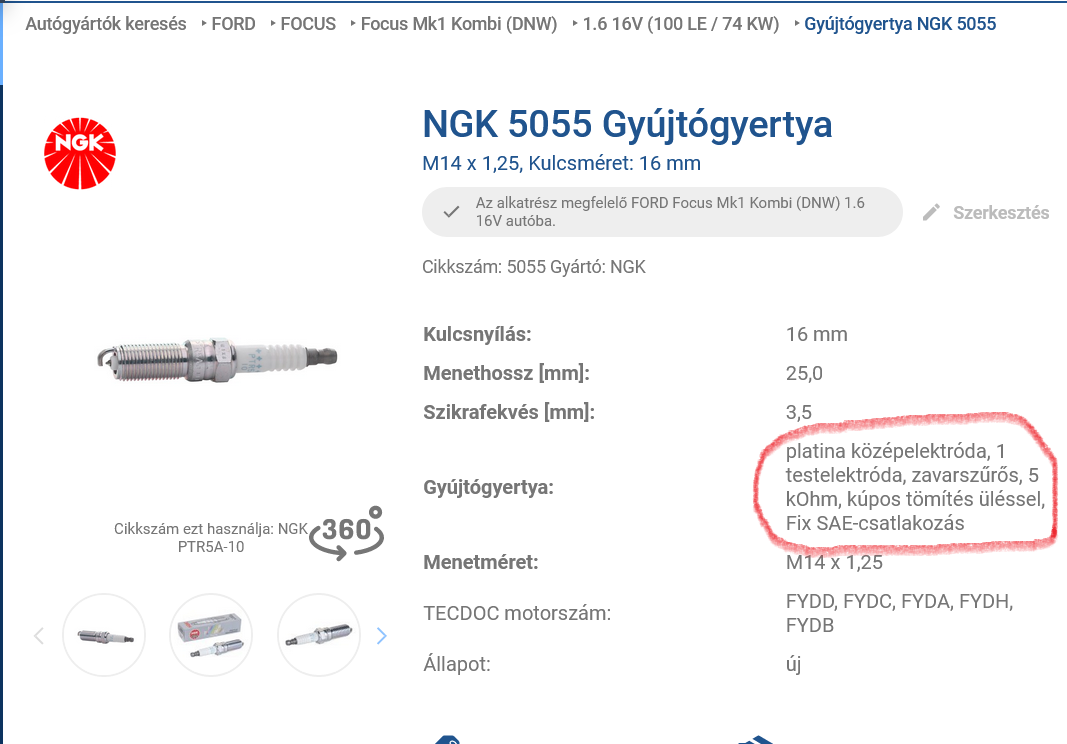Show next thumbnails with right arrow

point(381,636)
